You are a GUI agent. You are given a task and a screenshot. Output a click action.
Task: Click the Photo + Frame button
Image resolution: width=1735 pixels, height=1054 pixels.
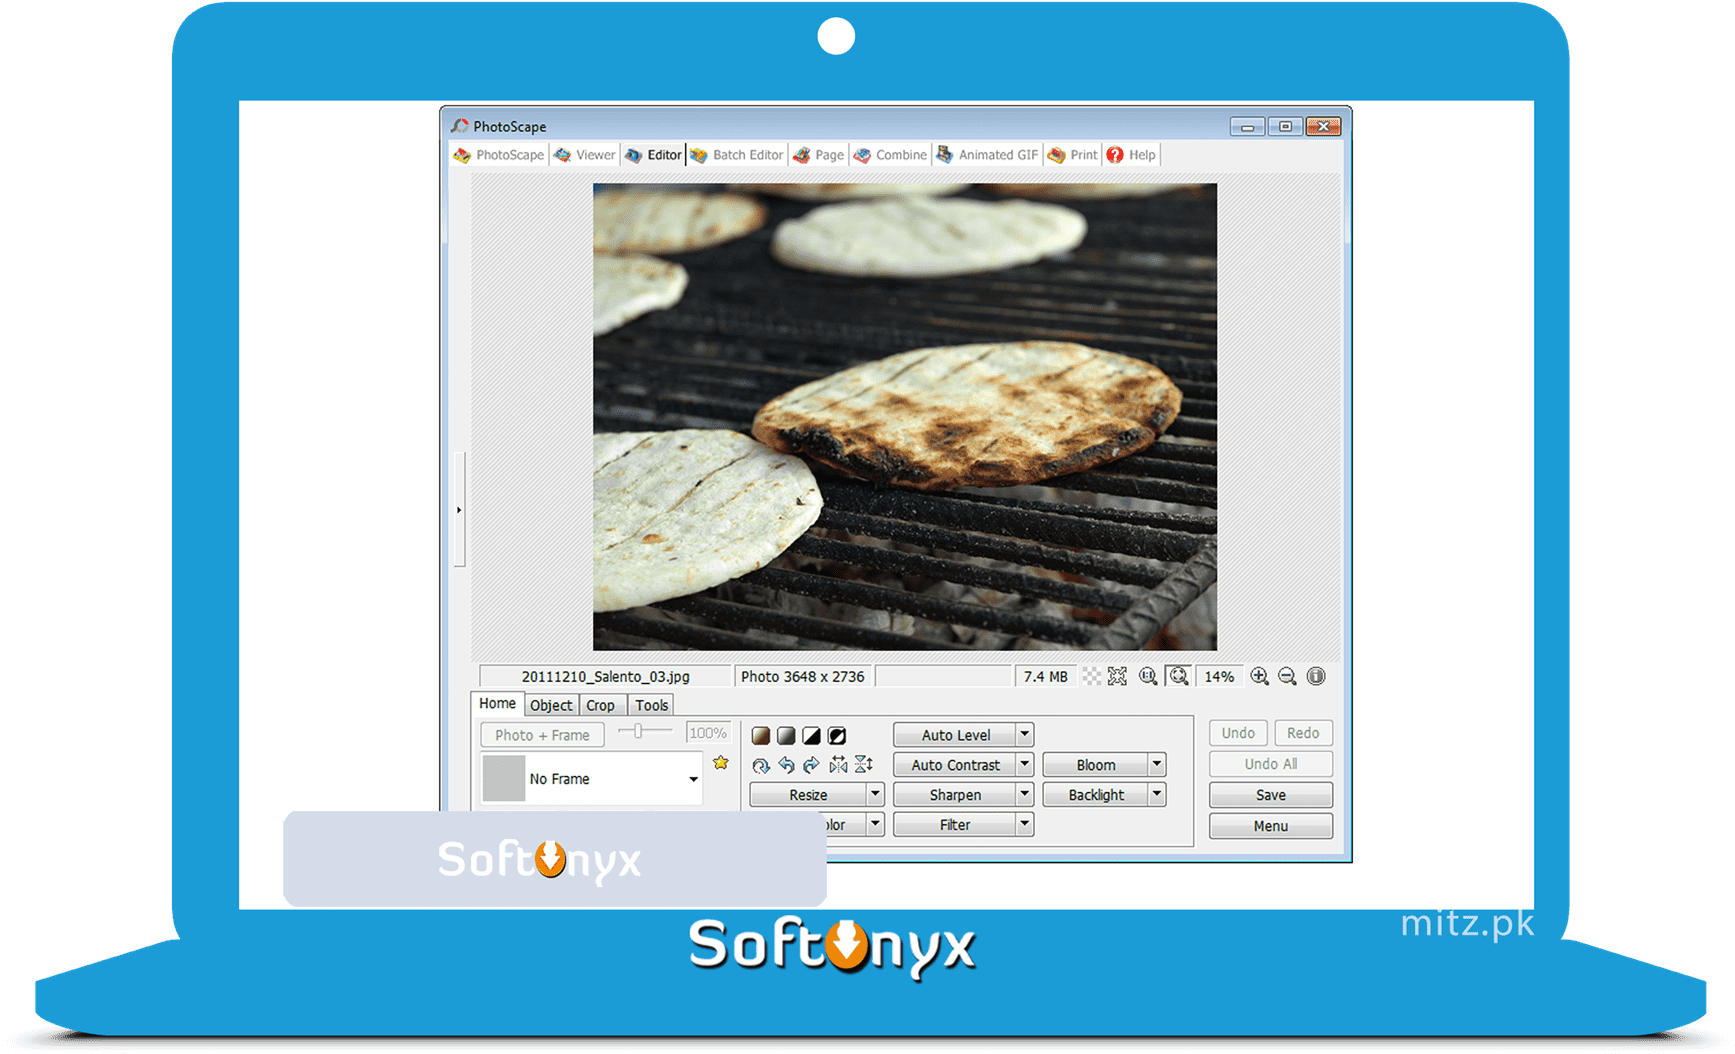click(542, 735)
